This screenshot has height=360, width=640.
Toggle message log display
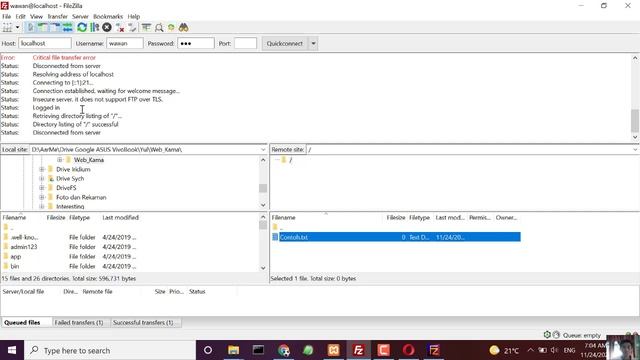coord(30,27)
